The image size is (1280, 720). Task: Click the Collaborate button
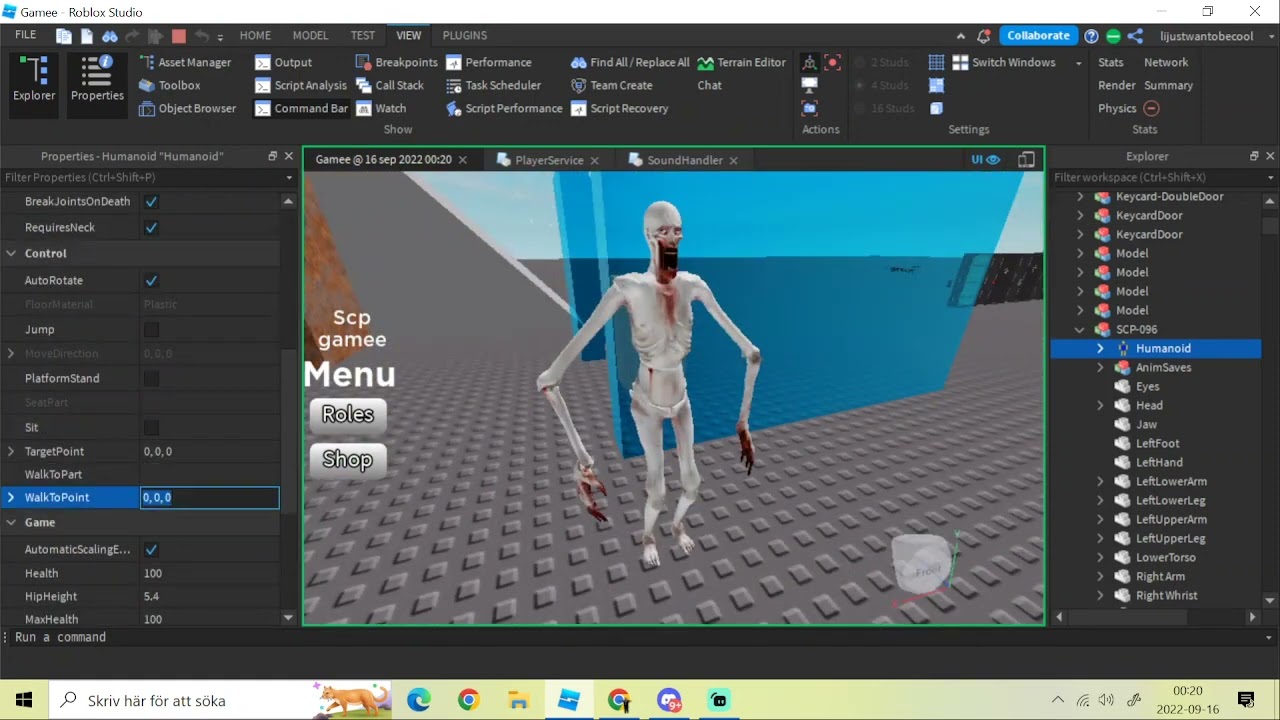pyautogui.click(x=1037, y=35)
